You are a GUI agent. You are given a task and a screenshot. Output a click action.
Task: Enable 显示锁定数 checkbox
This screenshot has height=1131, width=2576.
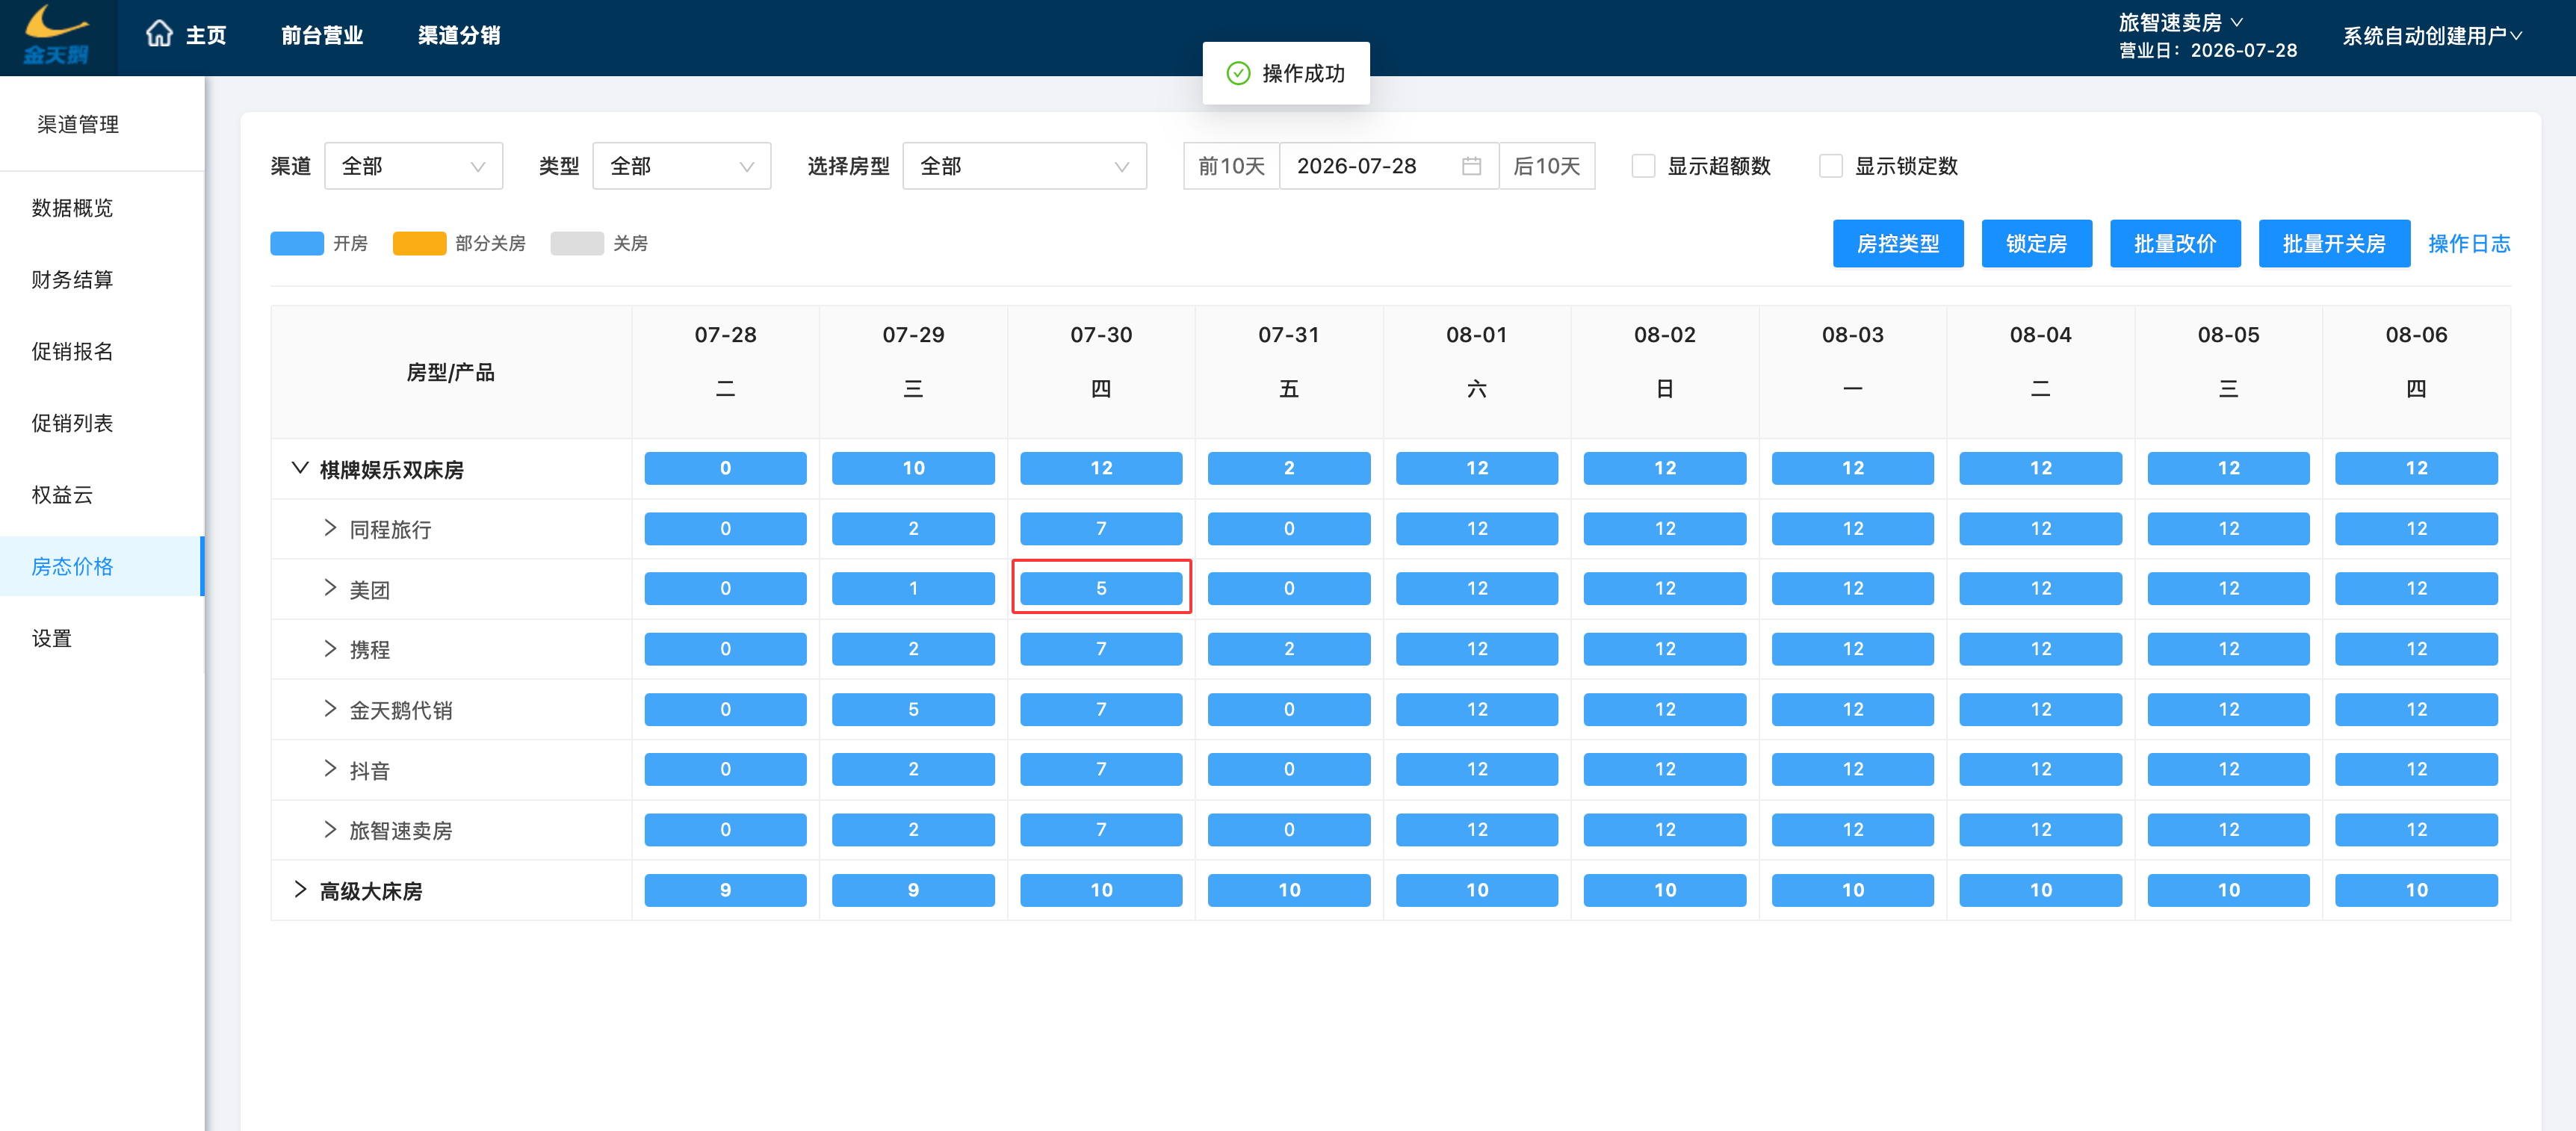pyautogui.click(x=1830, y=166)
